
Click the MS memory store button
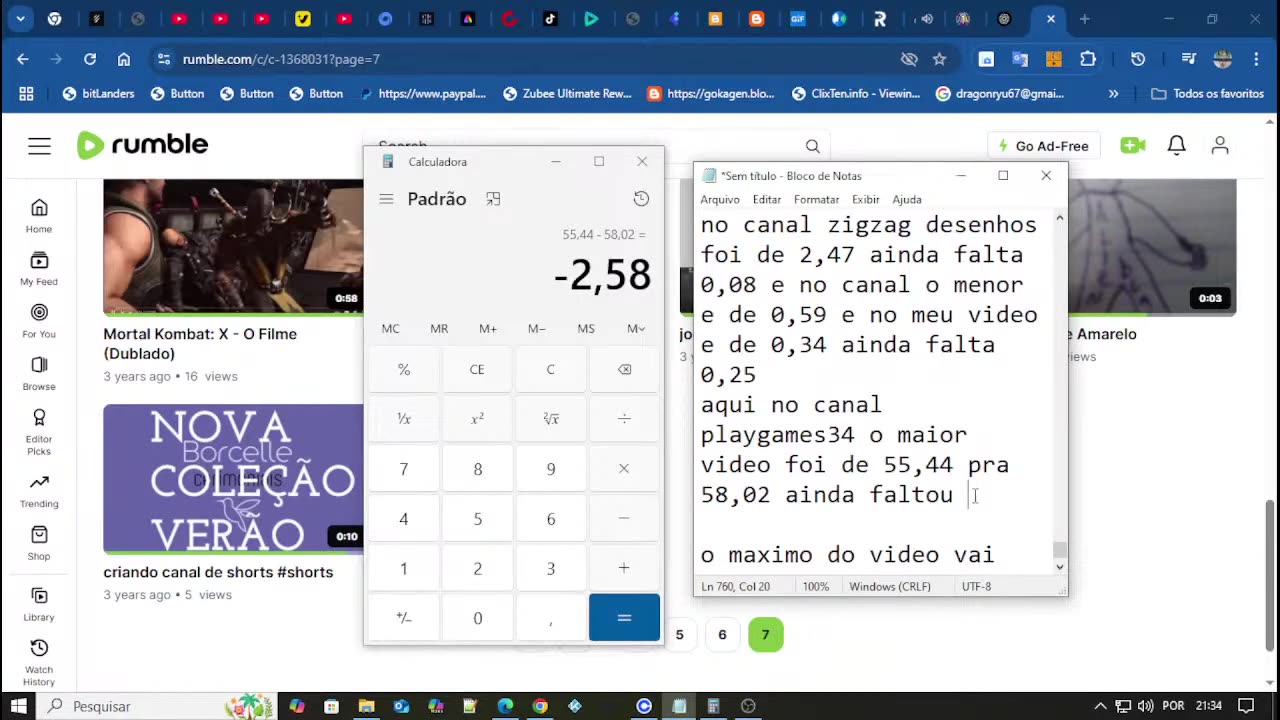[x=586, y=329]
